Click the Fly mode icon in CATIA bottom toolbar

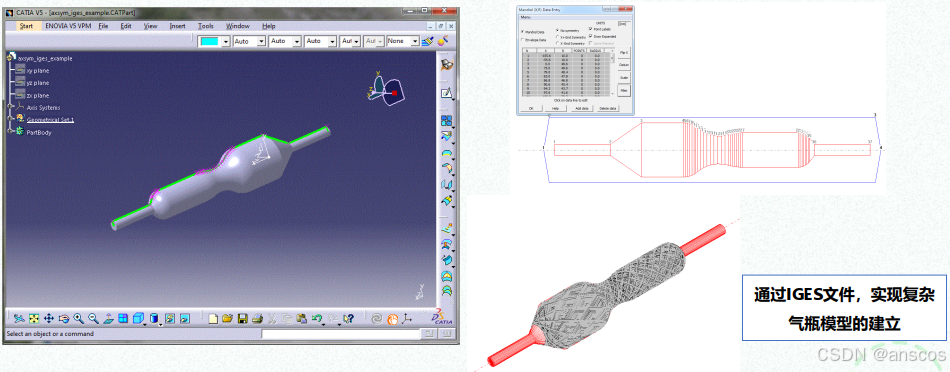pos(19,318)
